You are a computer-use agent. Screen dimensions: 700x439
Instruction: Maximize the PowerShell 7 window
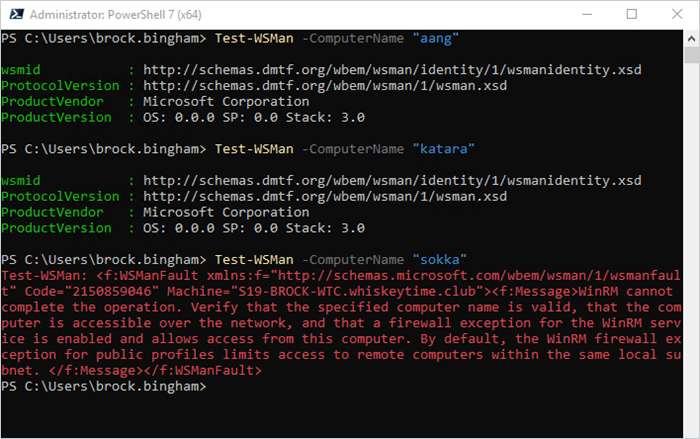click(x=632, y=15)
